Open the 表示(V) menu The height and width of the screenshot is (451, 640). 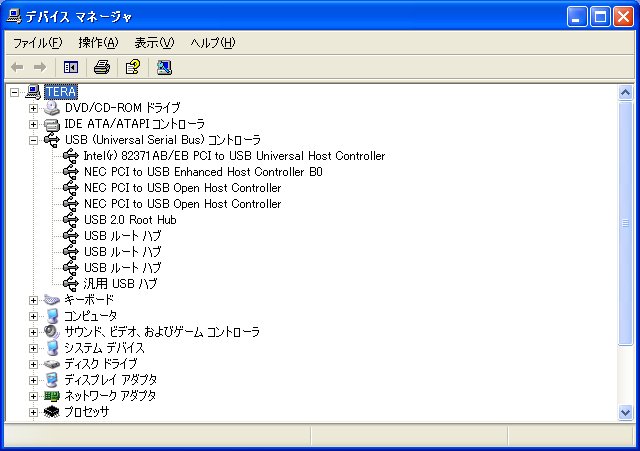(154, 42)
